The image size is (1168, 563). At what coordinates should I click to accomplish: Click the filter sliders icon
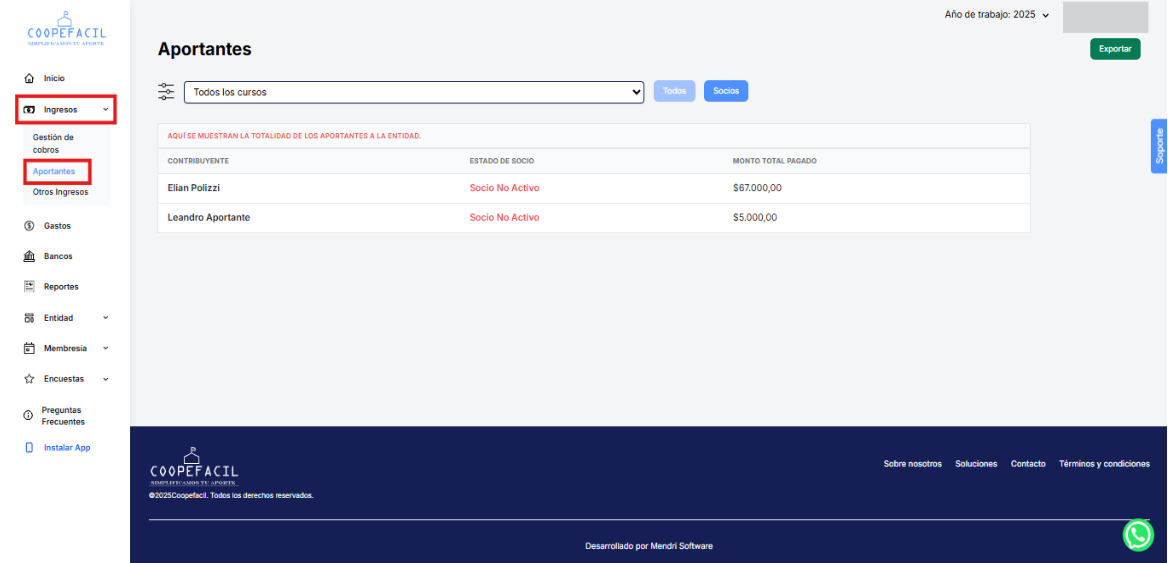pos(166,92)
